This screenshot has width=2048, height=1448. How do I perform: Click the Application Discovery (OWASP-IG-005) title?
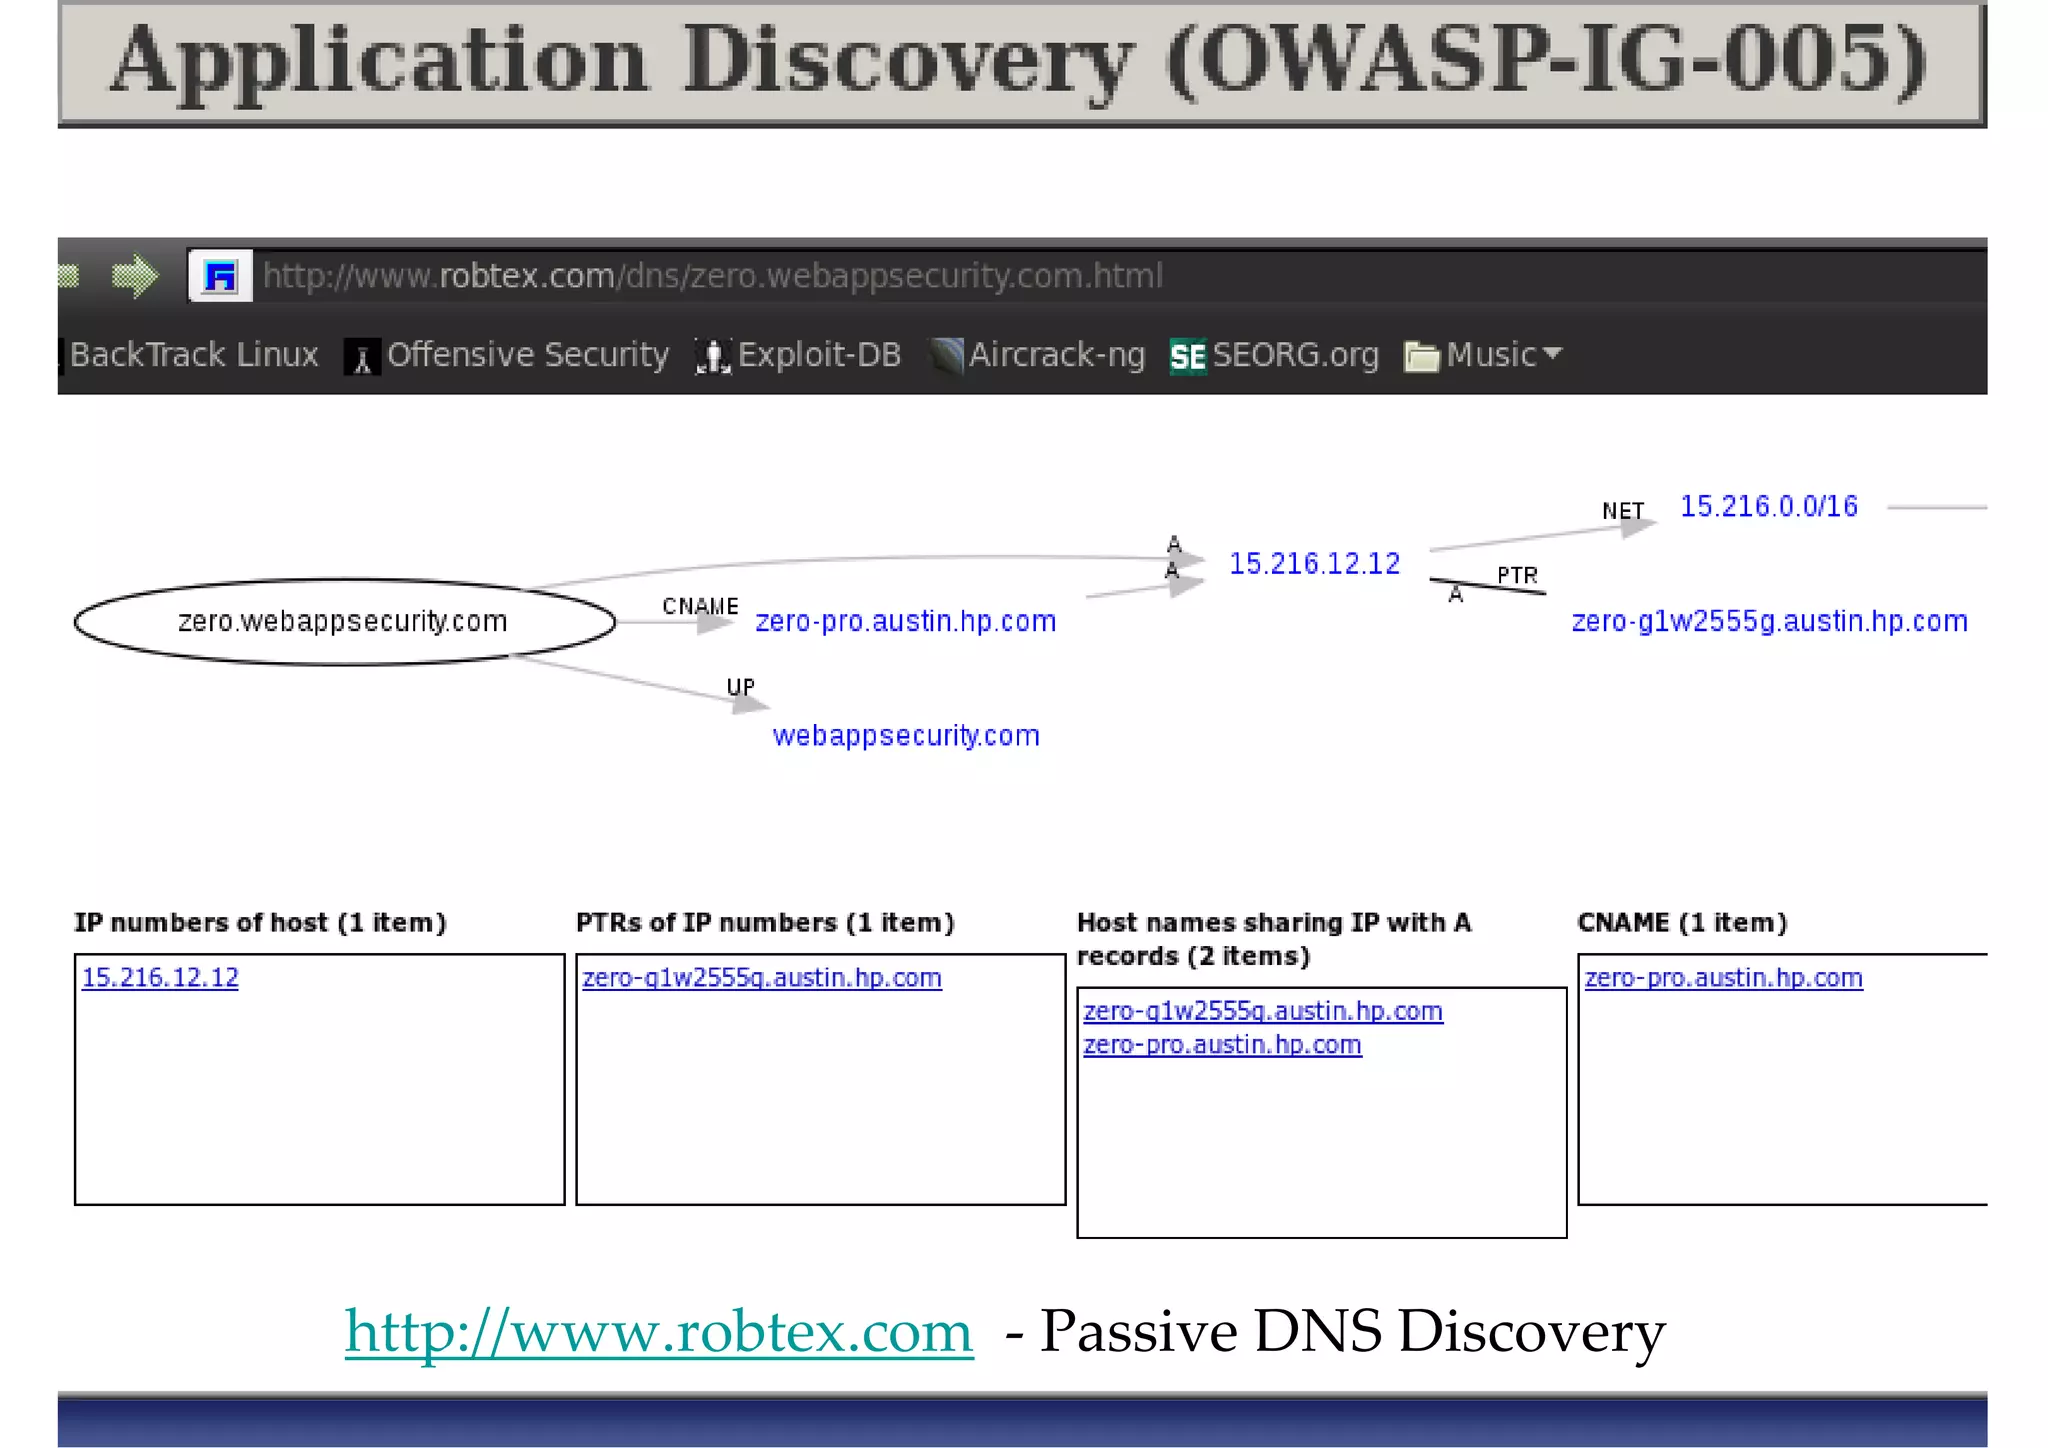1020,62
